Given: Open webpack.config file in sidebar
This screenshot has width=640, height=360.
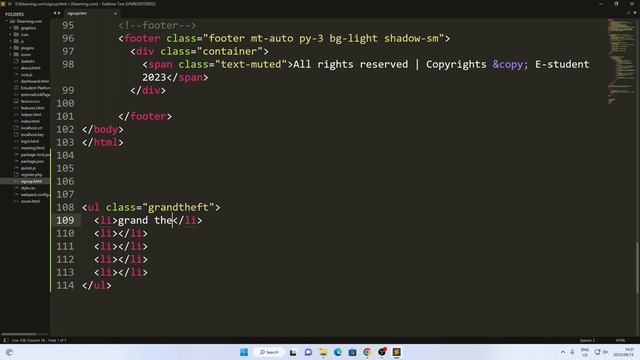Looking at the screenshot, I should (35, 195).
